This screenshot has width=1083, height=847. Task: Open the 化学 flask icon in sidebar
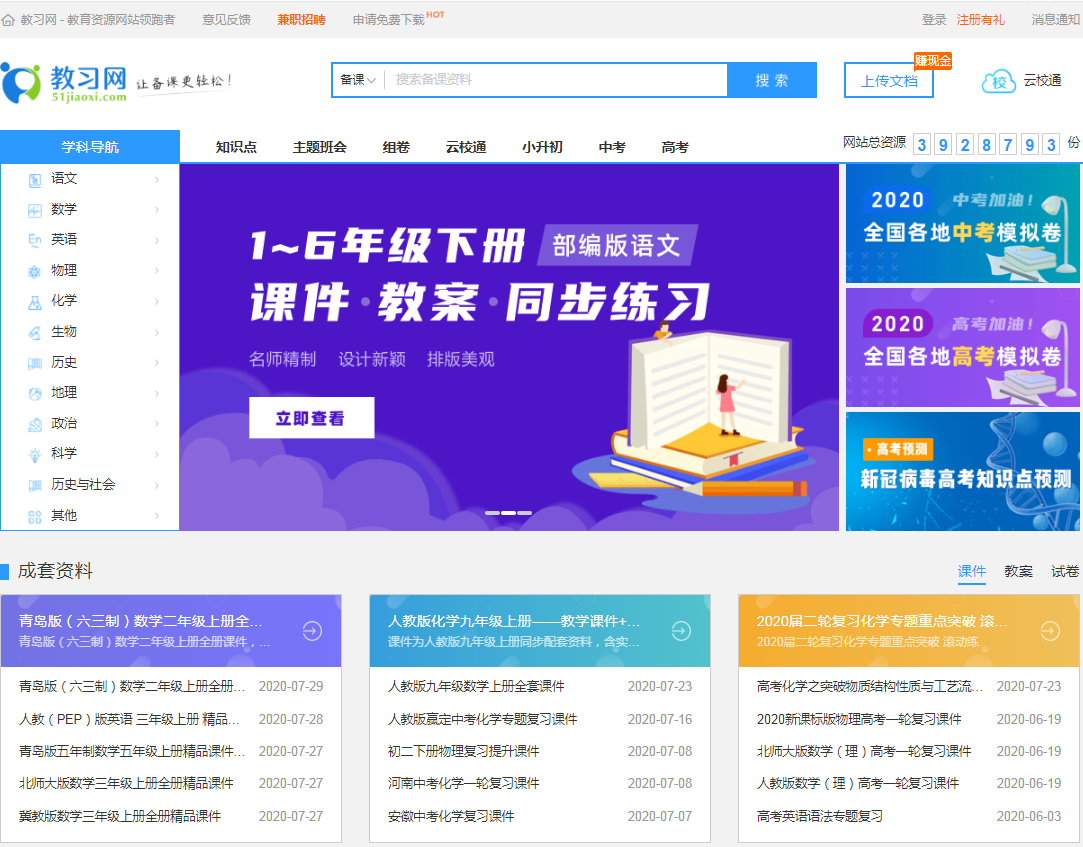35,302
